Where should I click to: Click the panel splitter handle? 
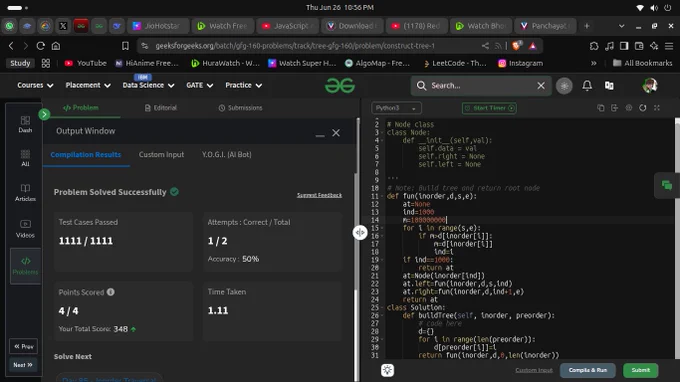tap(360, 232)
